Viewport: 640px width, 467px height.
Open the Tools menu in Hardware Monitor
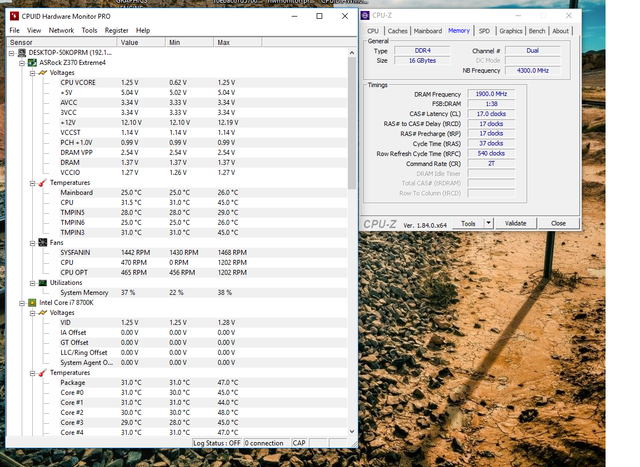(x=89, y=30)
